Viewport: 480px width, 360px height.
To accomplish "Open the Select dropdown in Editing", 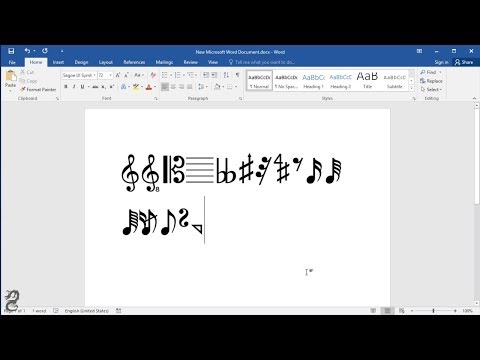I will pyautogui.click(x=431, y=89).
